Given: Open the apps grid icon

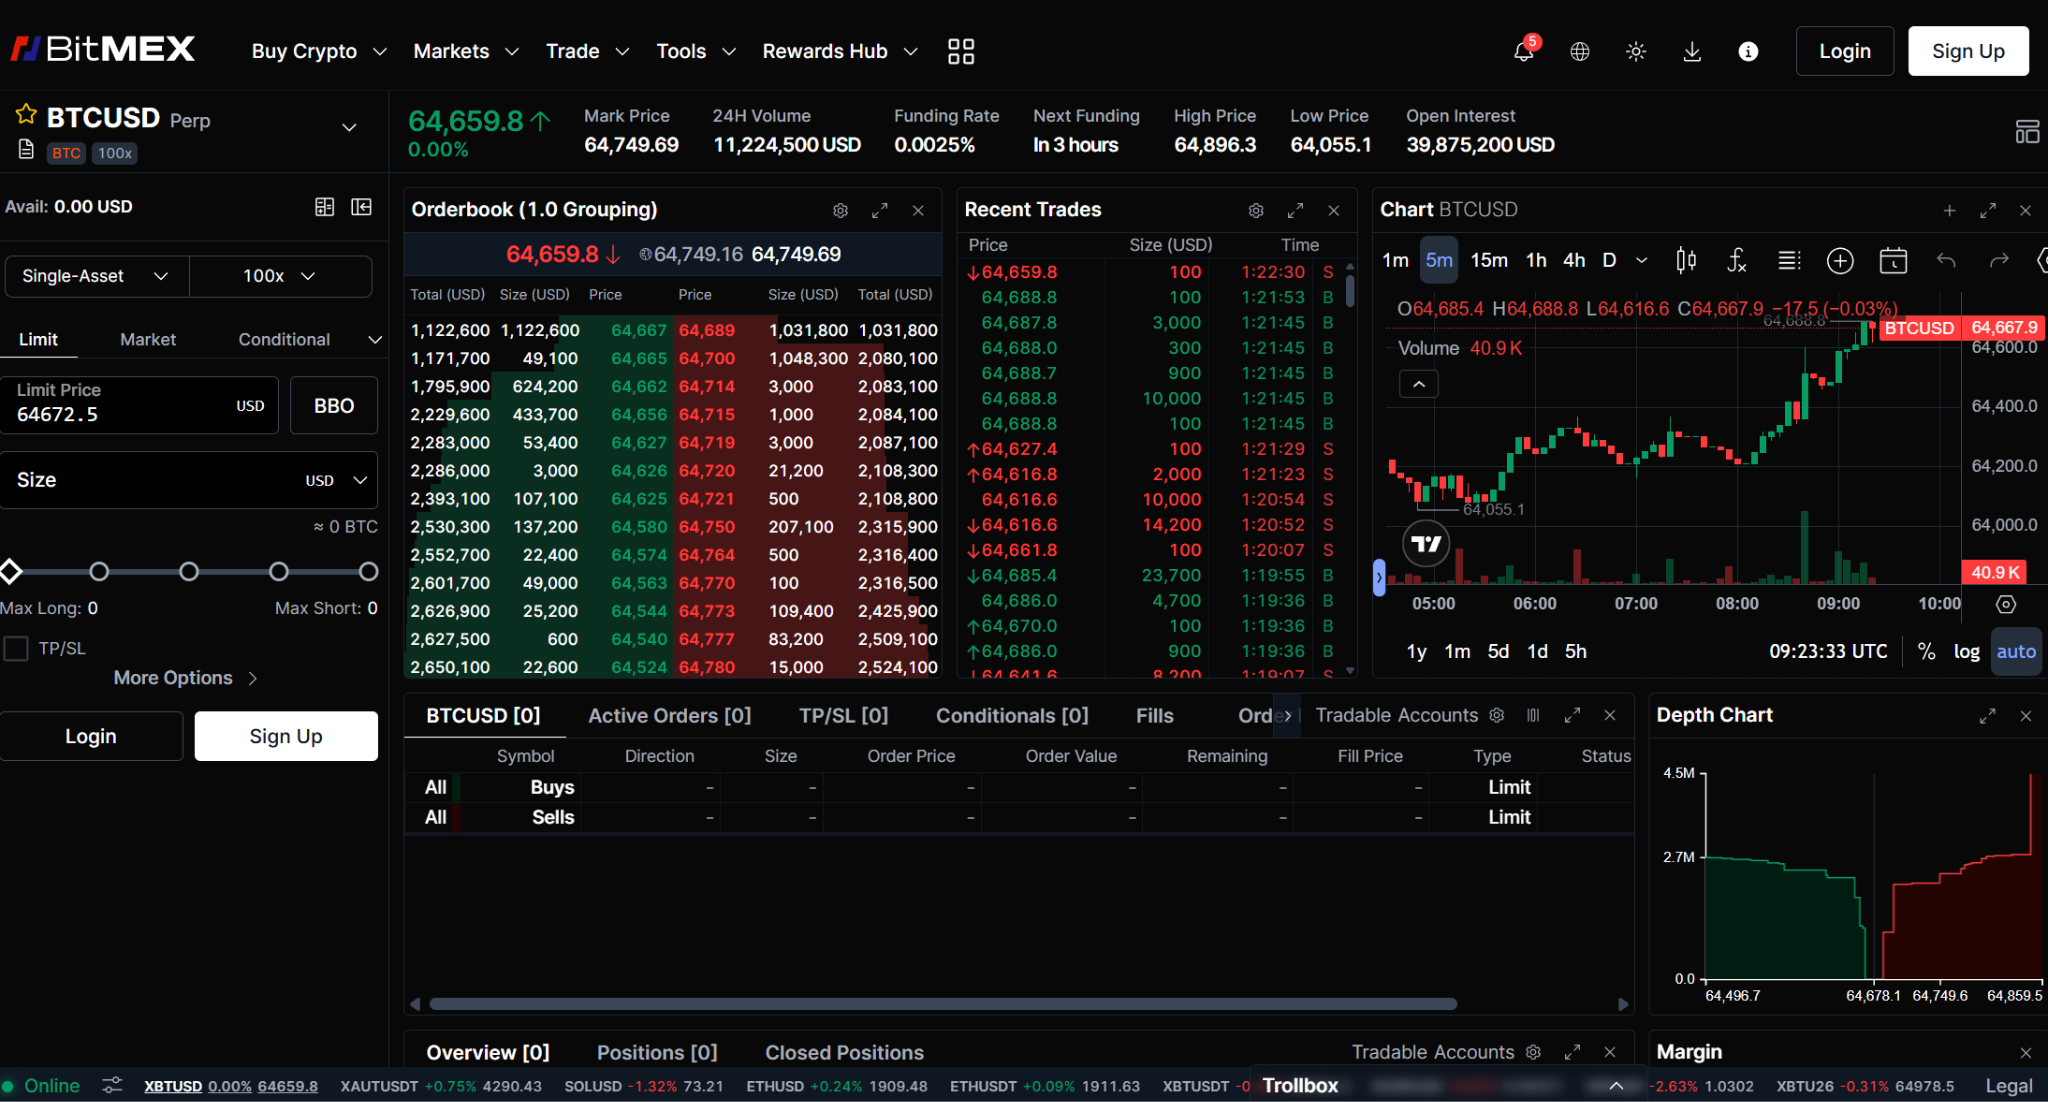Looking at the screenshot, I should click(x=961, y=51).
